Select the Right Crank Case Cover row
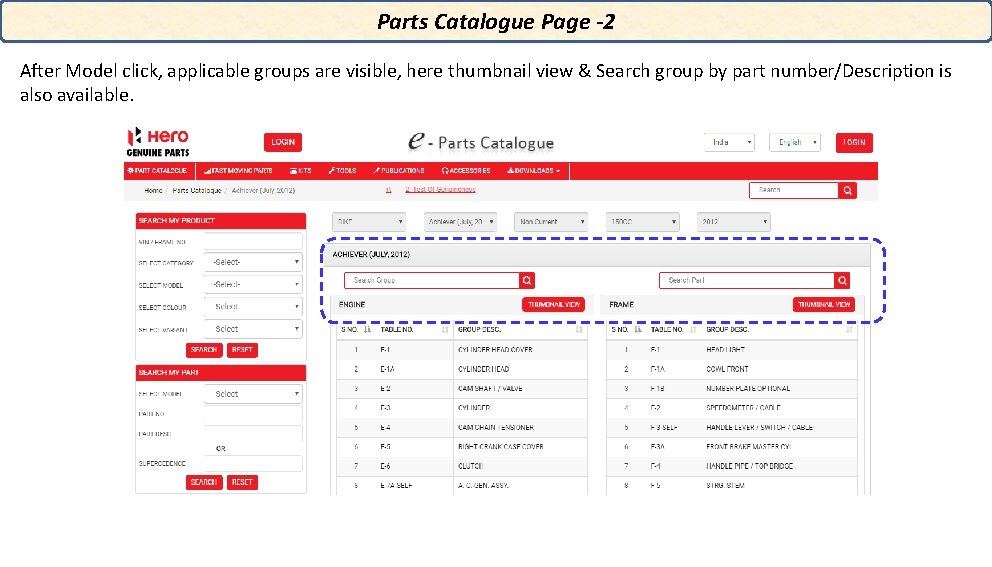This screenshot has height=567, width=992. point(462,447)
